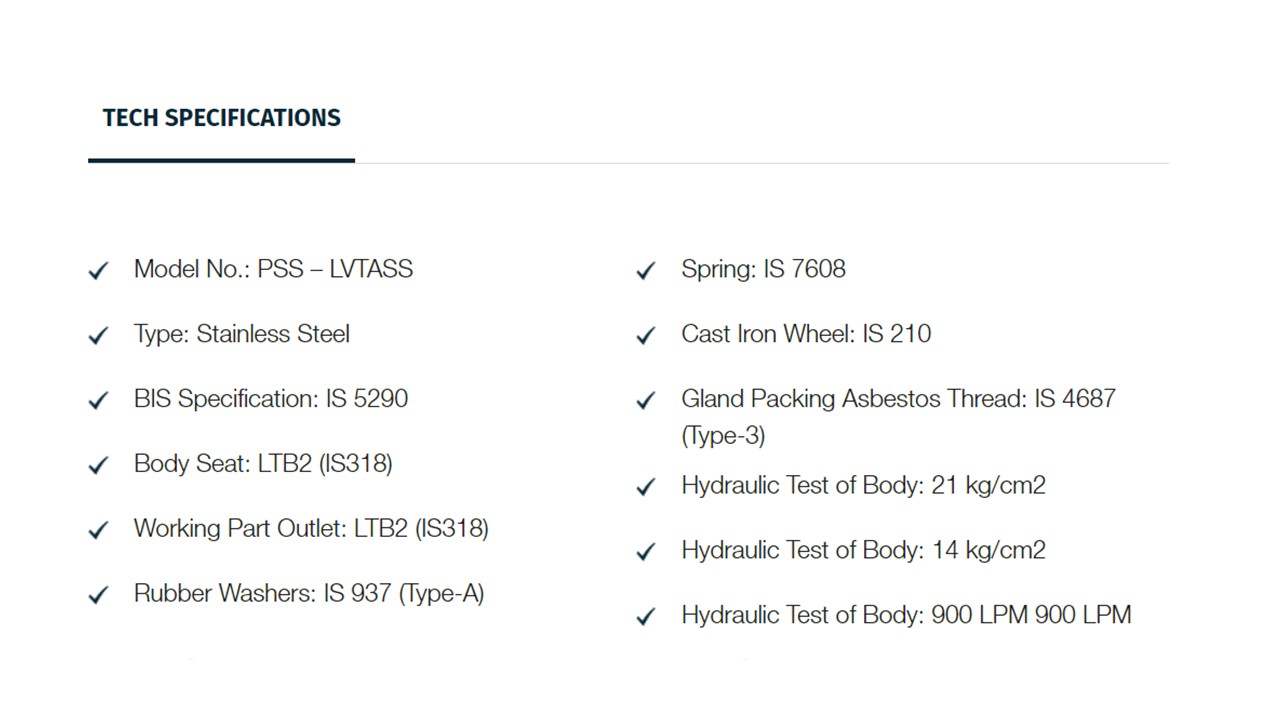Click checkmark icon beside Type: Stainless Steel
1280x720 pixels.
98,336
